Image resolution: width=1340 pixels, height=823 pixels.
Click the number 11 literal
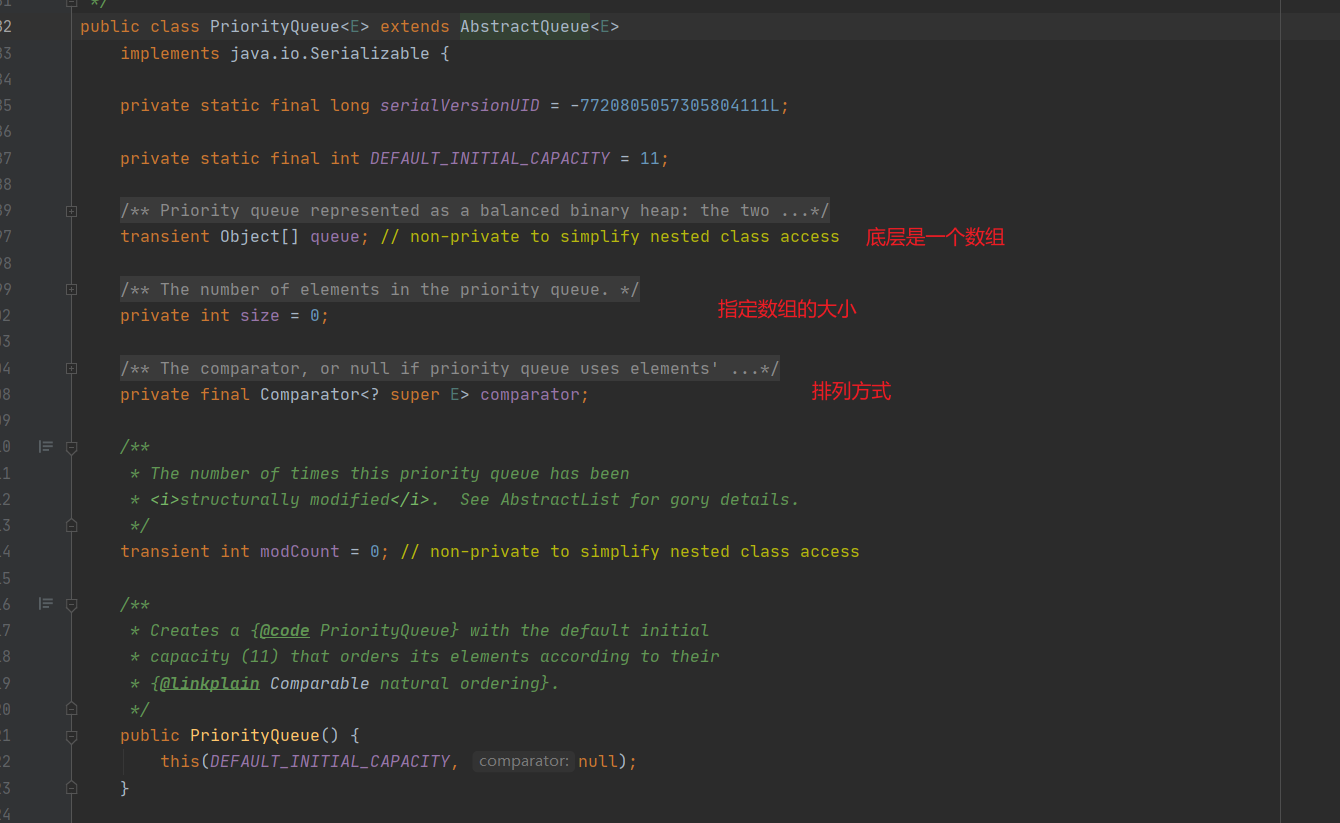pos(650,158)
